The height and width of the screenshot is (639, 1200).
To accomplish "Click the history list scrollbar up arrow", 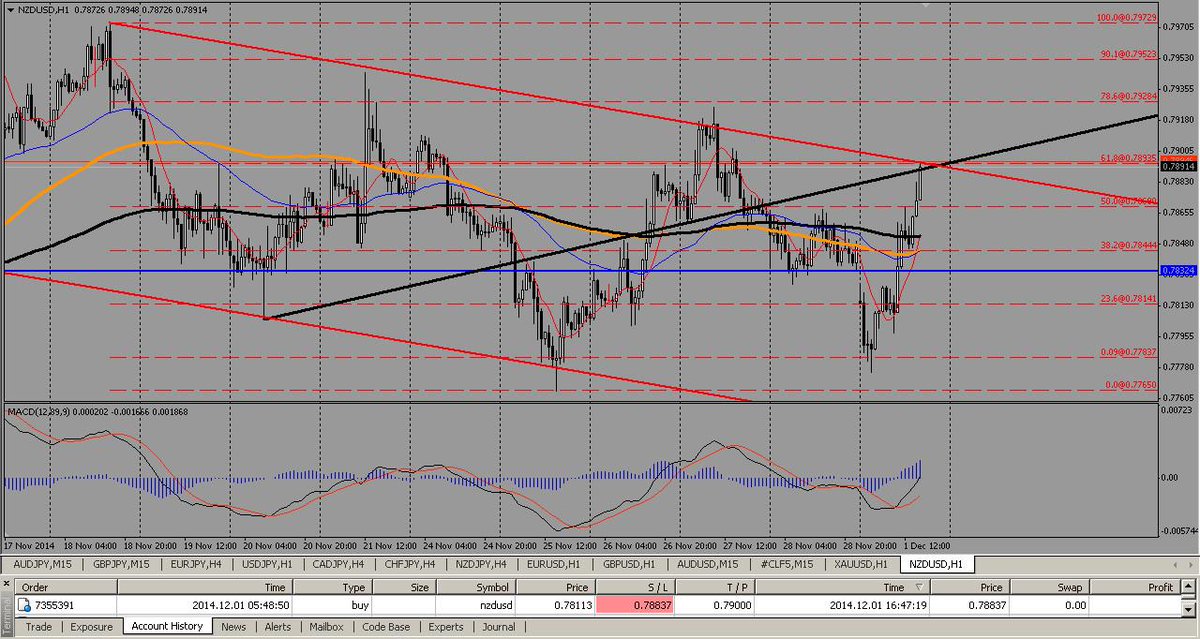I will [1190, 587].
